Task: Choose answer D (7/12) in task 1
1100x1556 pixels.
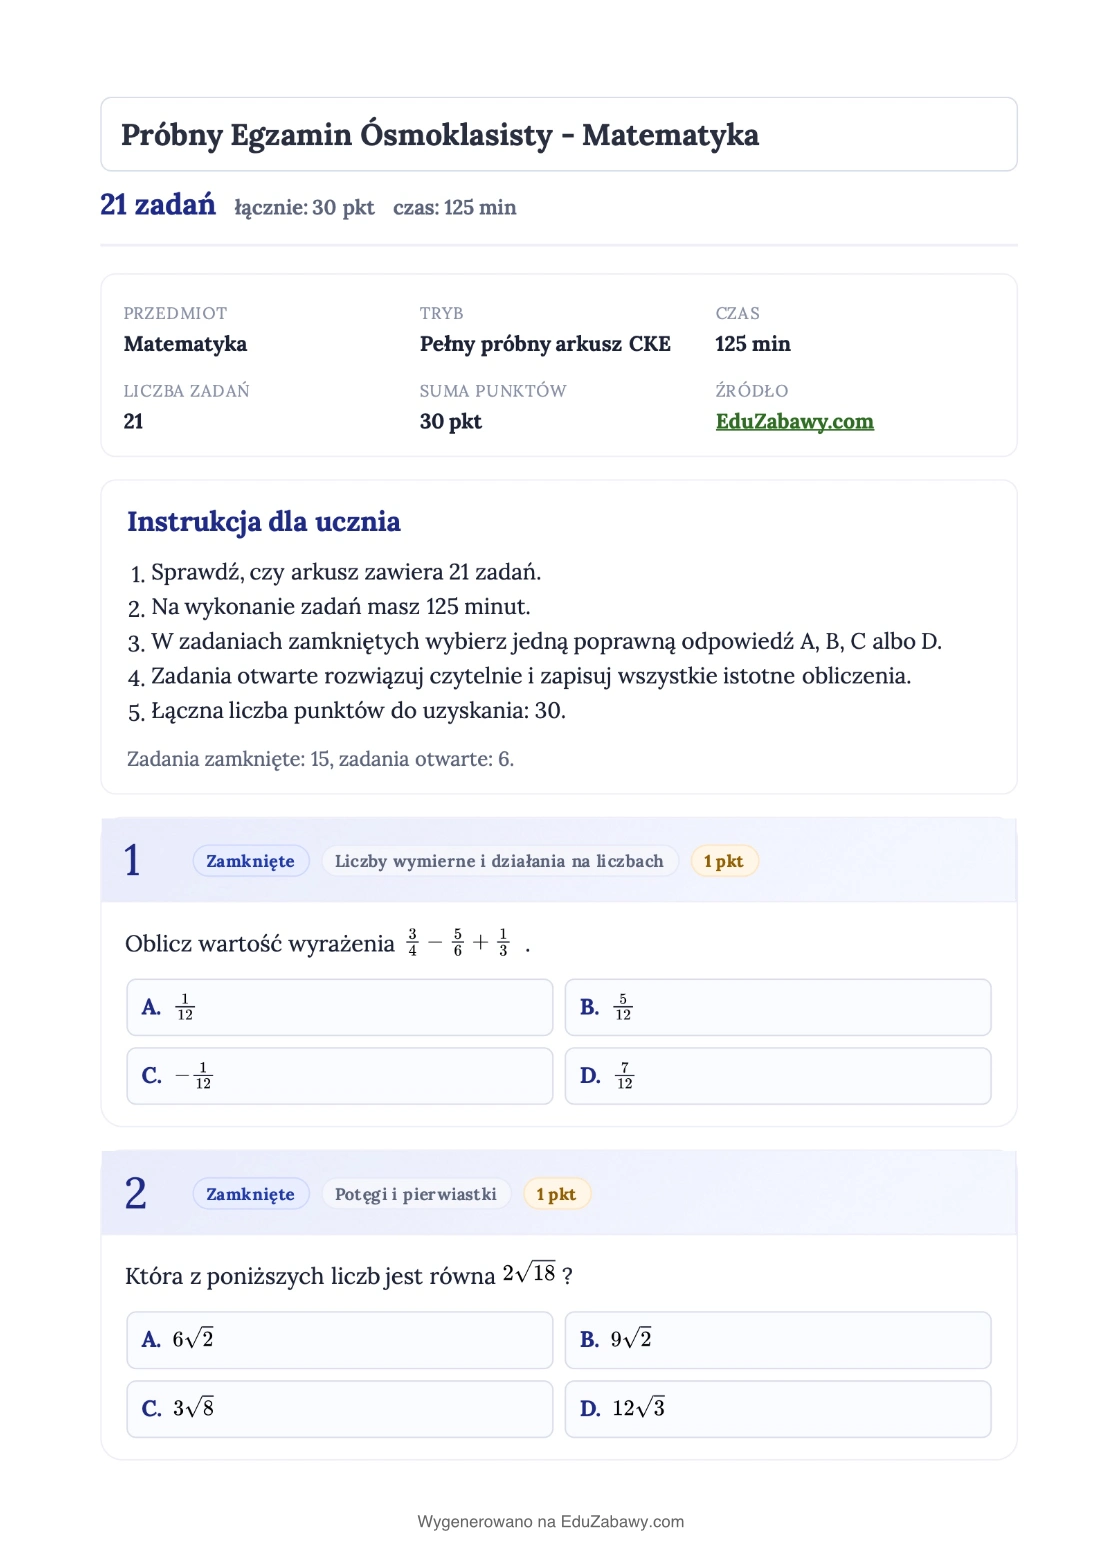Action: [777, 1076]
